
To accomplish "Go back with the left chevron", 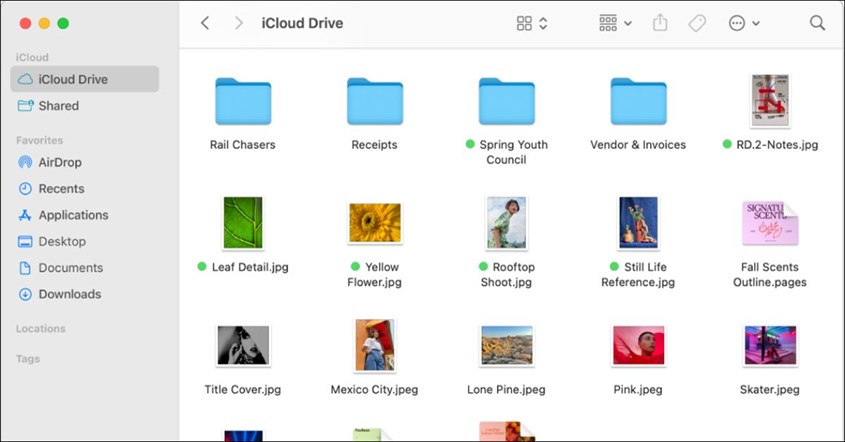I will click(x=205, y=23).
